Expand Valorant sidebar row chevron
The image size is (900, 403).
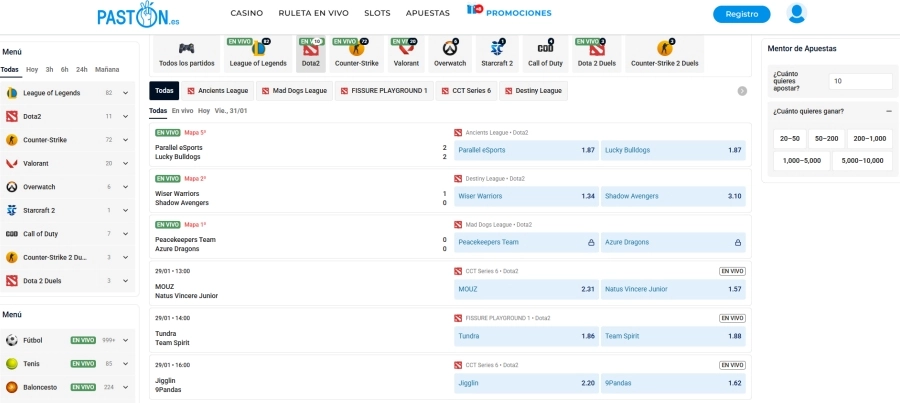pos(126,164)
